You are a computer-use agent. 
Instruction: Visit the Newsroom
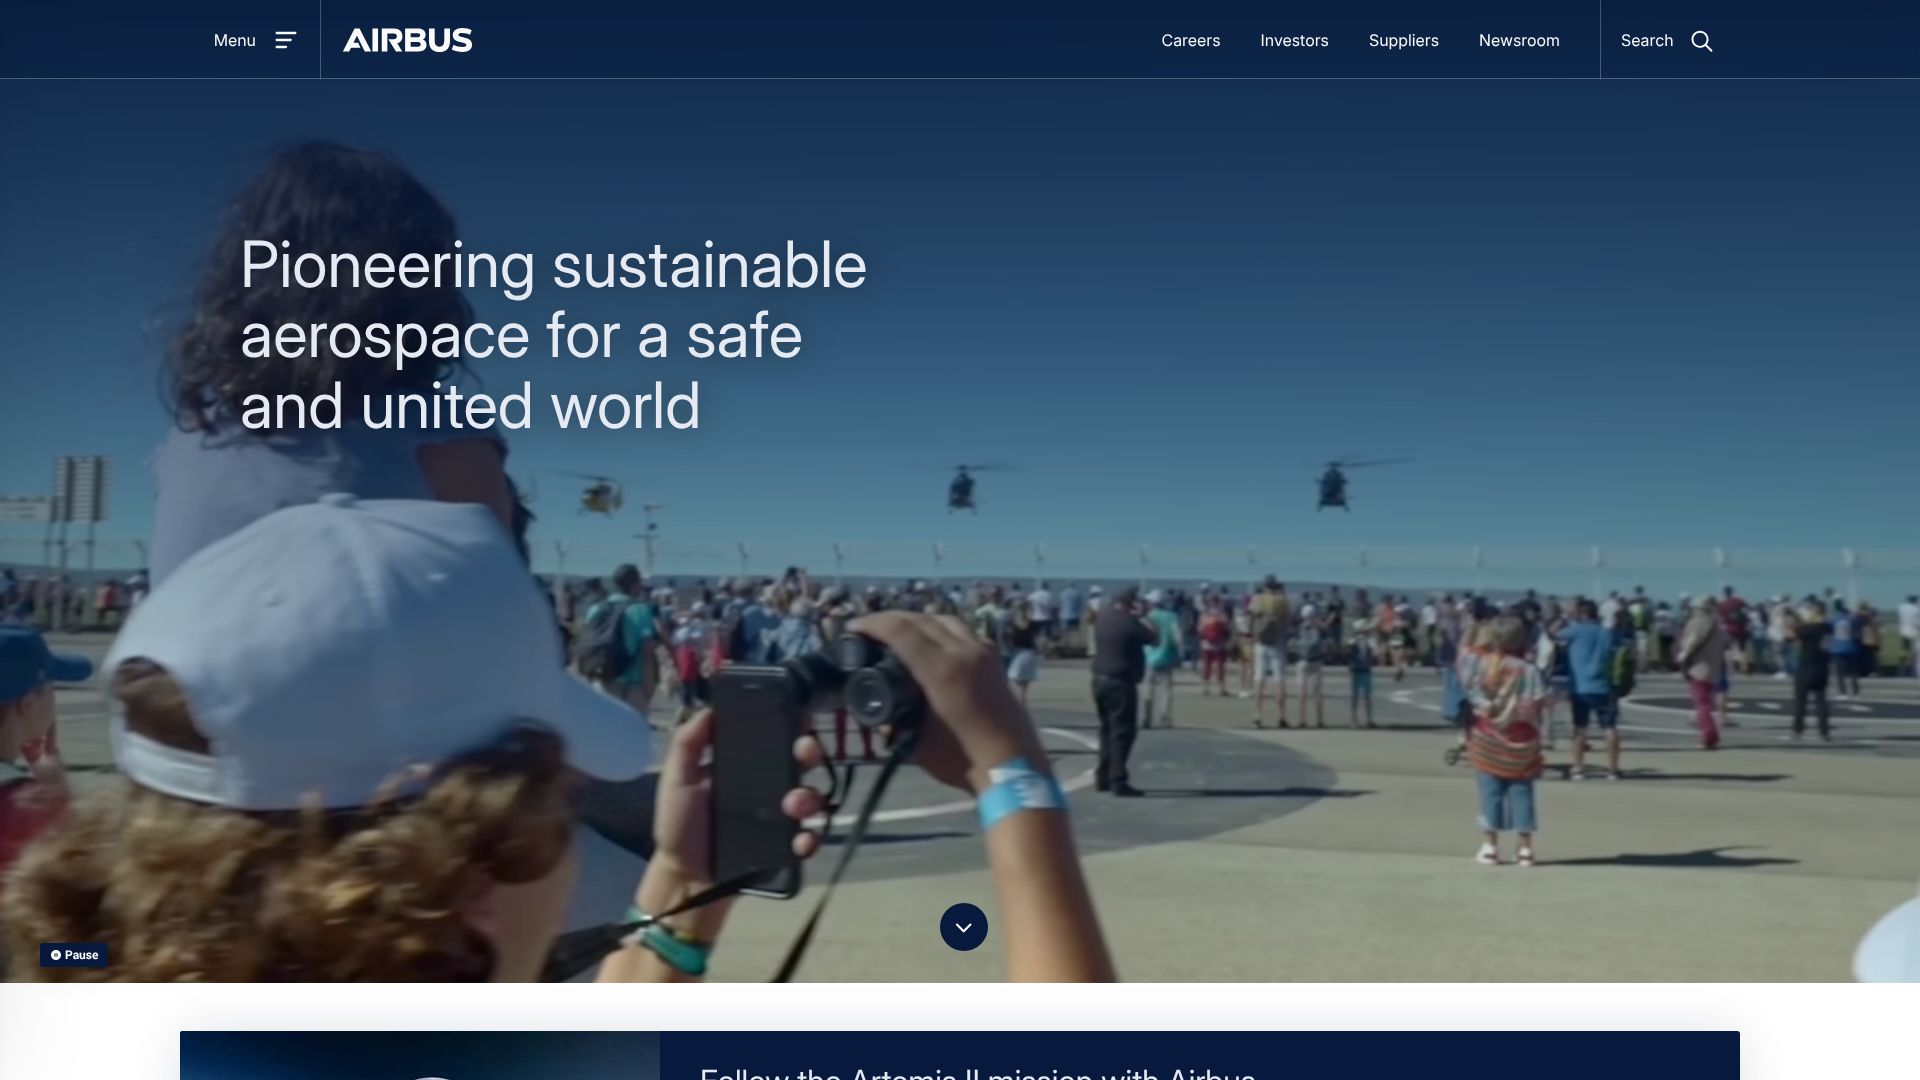point(1518,40)
